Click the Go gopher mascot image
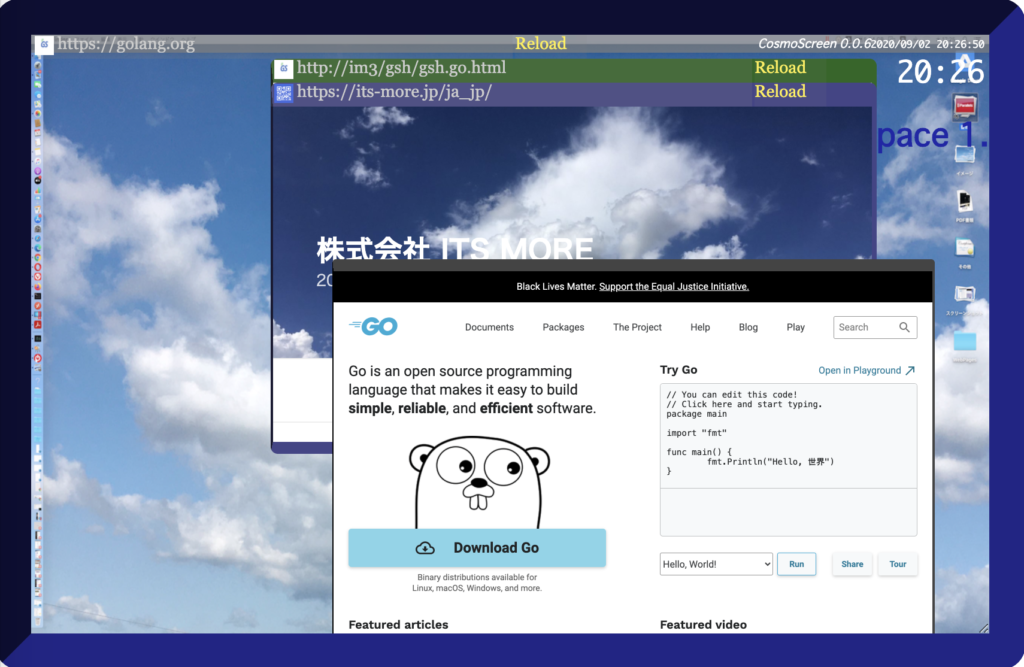Screen dimensions: 1024x667 479,479
